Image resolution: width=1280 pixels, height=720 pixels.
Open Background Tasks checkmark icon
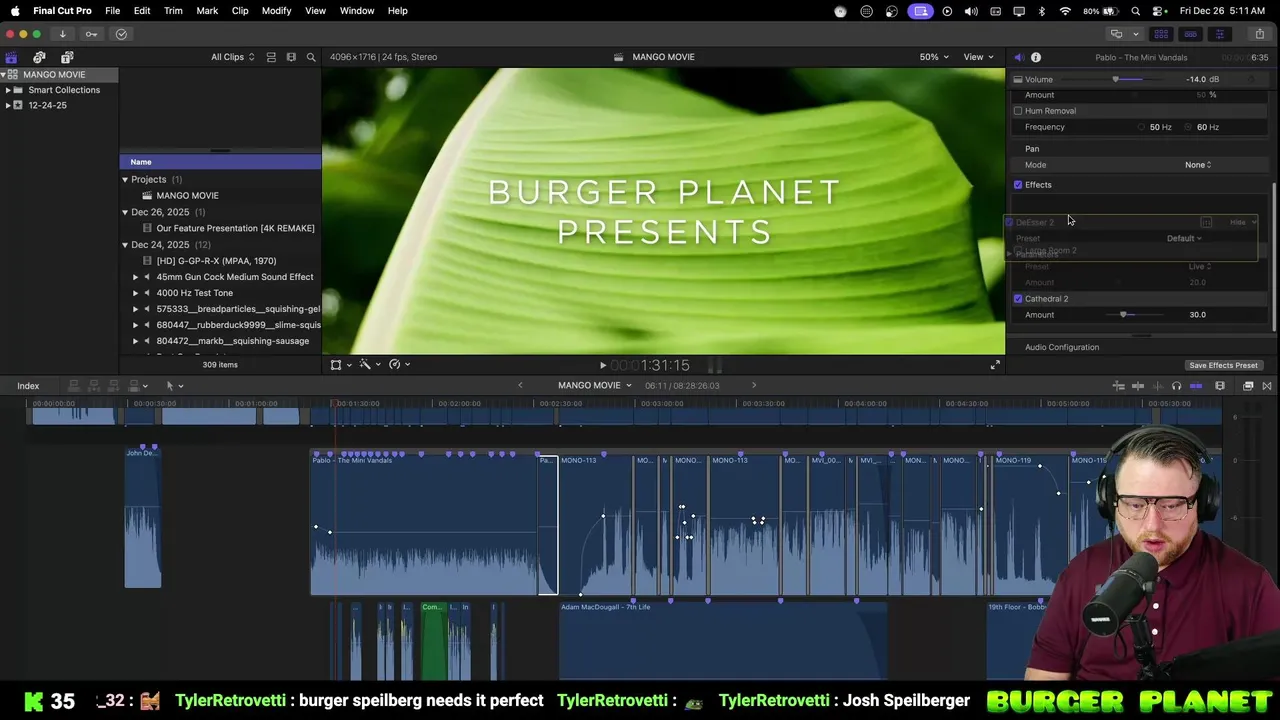tap(121, 34)
